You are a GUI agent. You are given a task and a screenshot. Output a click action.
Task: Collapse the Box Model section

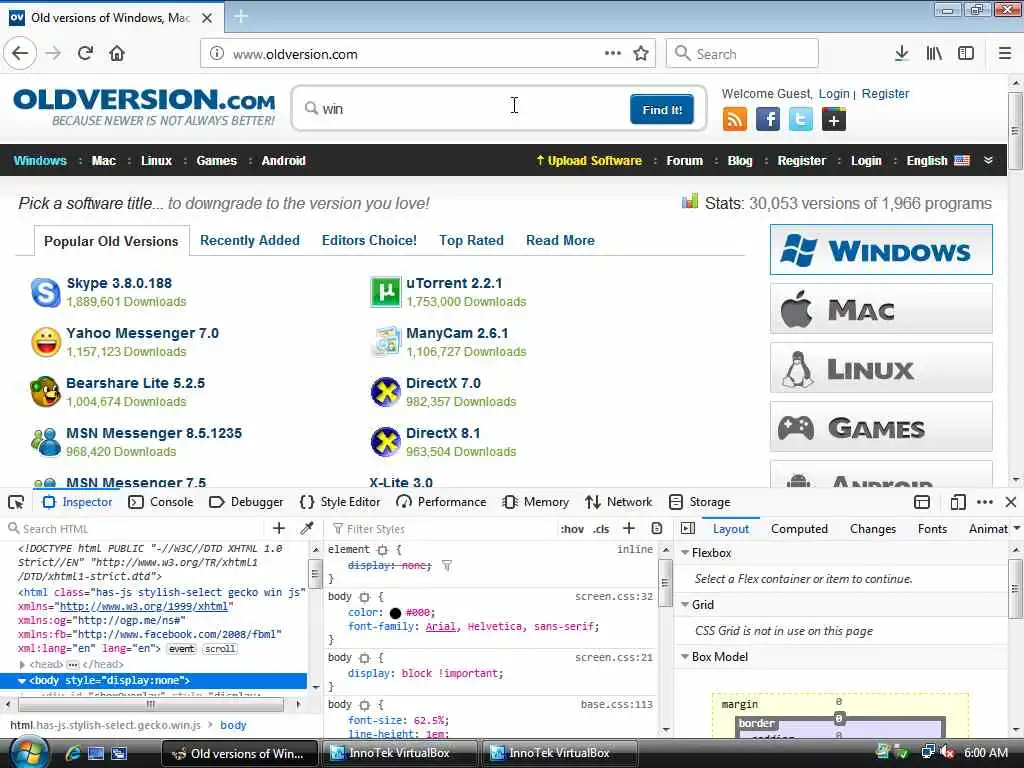pyautogui.click(x=685, y=657)
